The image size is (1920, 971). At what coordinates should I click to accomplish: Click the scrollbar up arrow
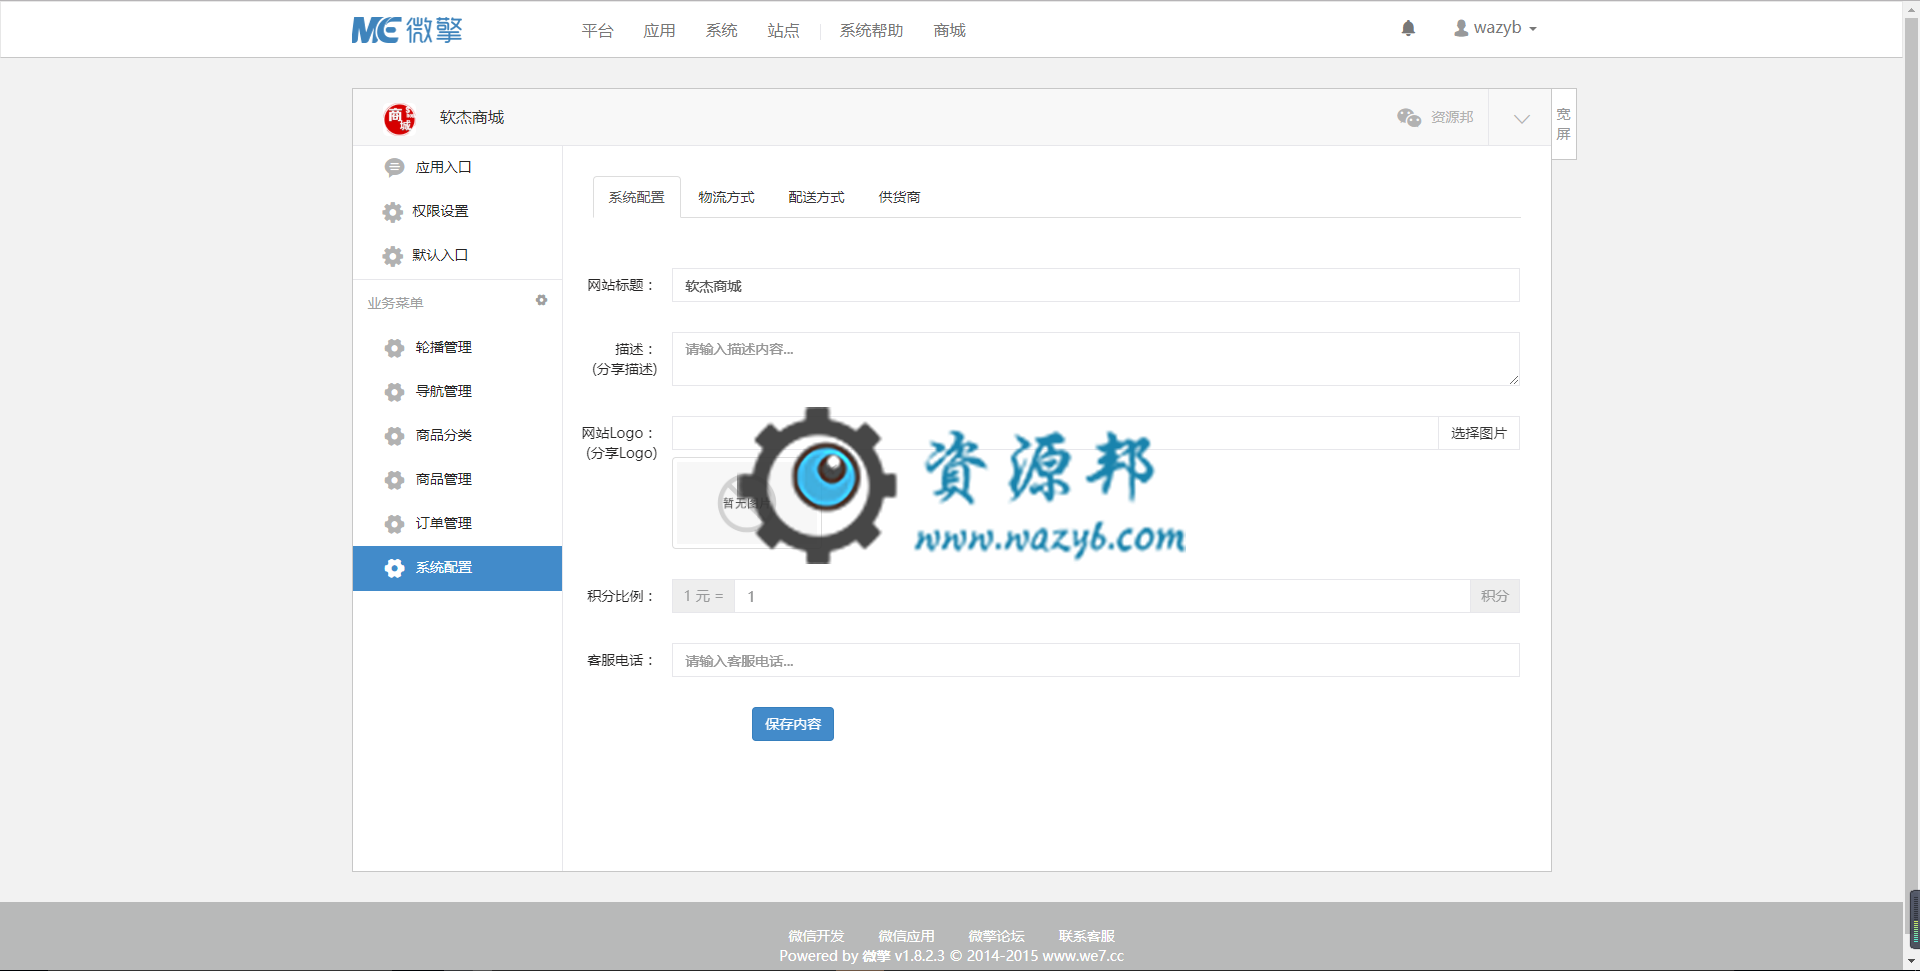tap(1912, 8)
